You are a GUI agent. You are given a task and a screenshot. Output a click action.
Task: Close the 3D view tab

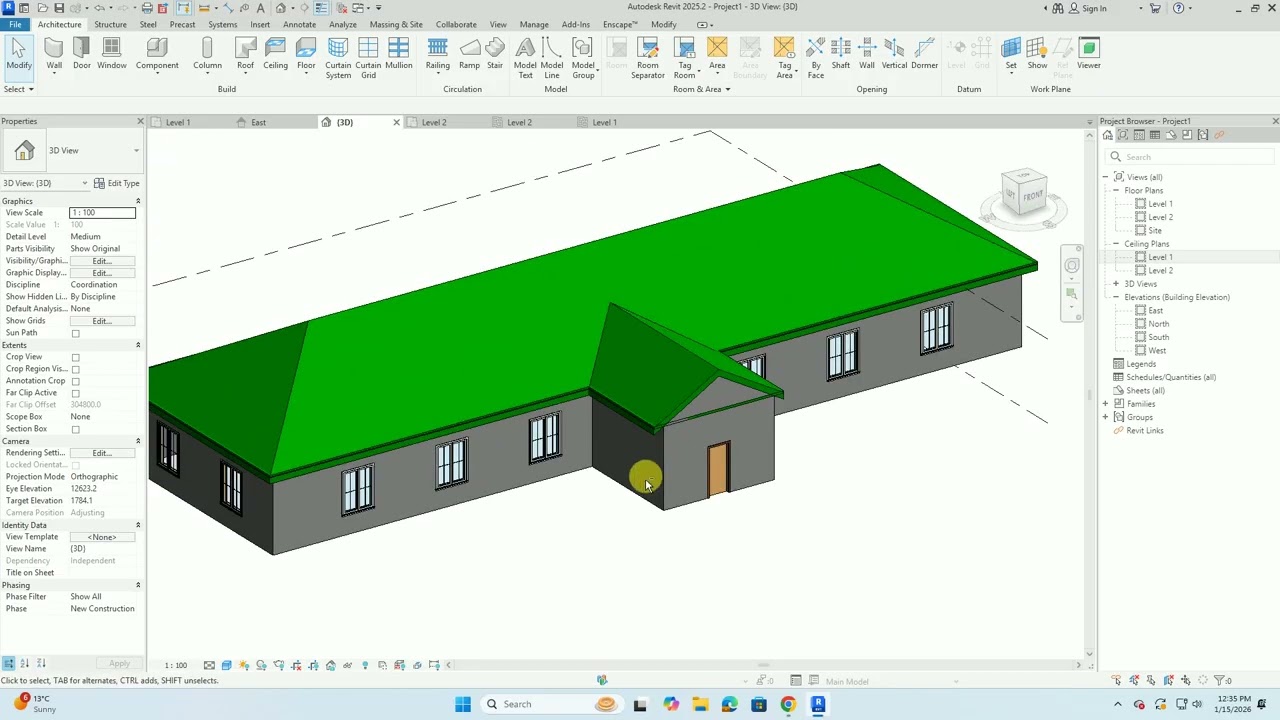point(396,122)
